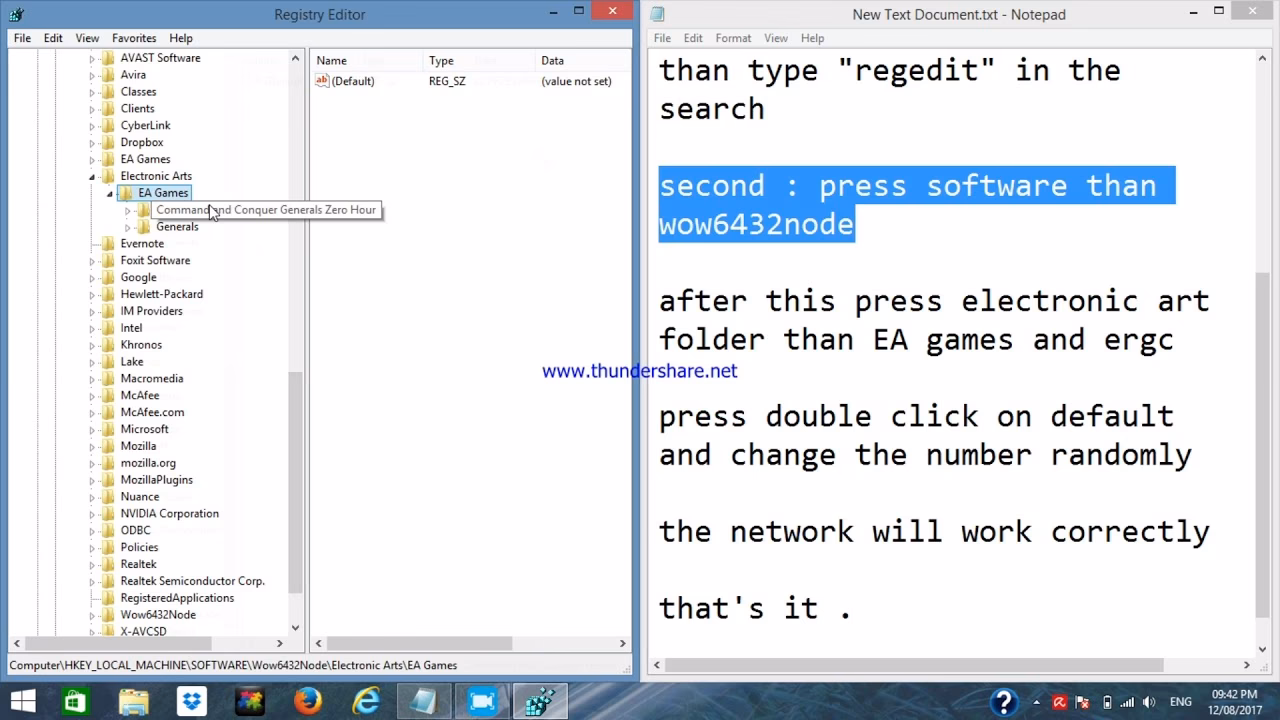1280x720 pixels.
Task: Launch Firefox from the taskbar
Action: coord(307,701)
